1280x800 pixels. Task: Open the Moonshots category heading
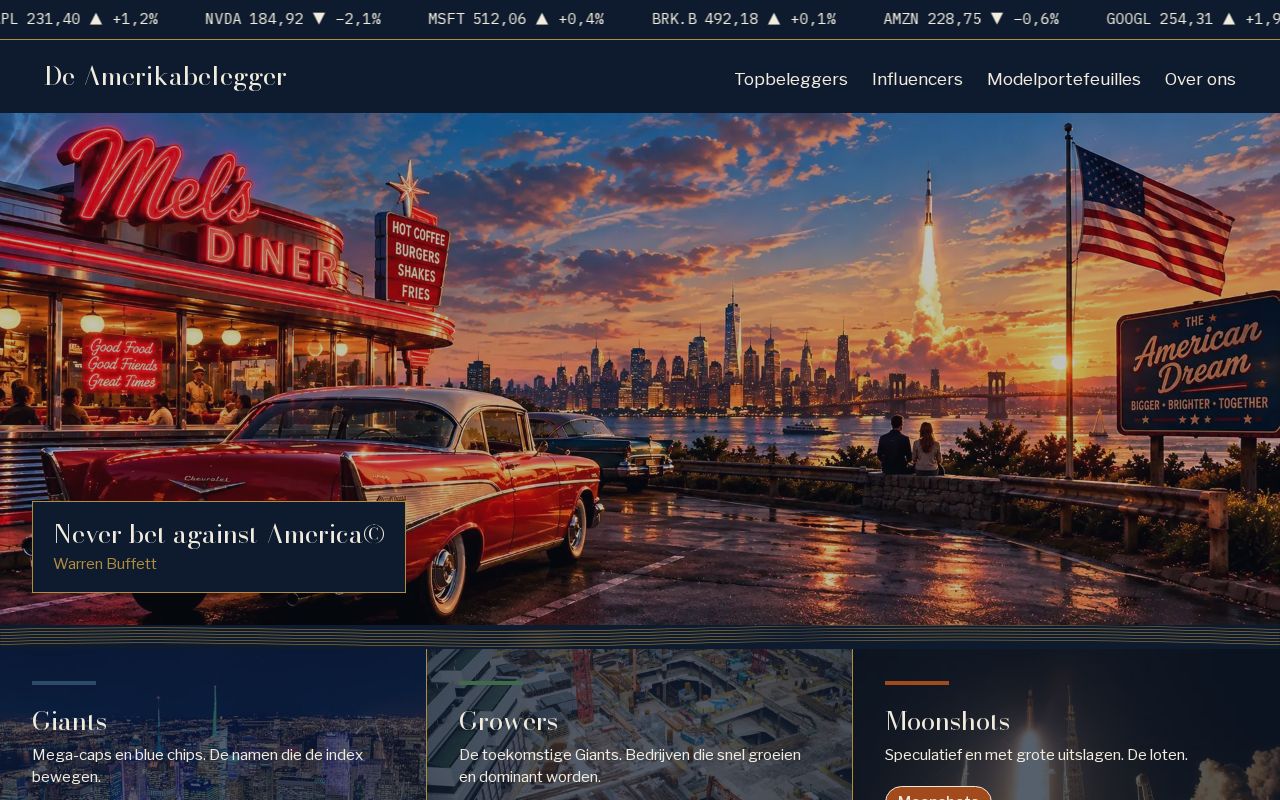click(x=947, y=721)
